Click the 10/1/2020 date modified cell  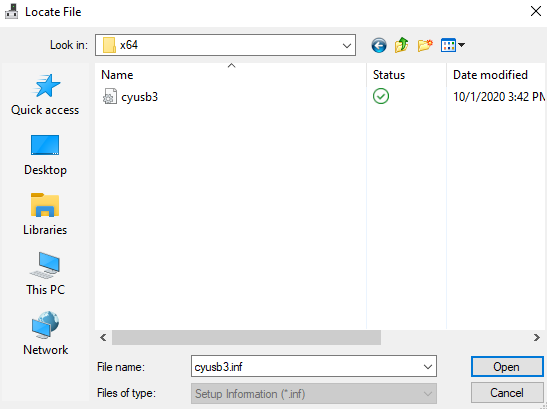499,97
